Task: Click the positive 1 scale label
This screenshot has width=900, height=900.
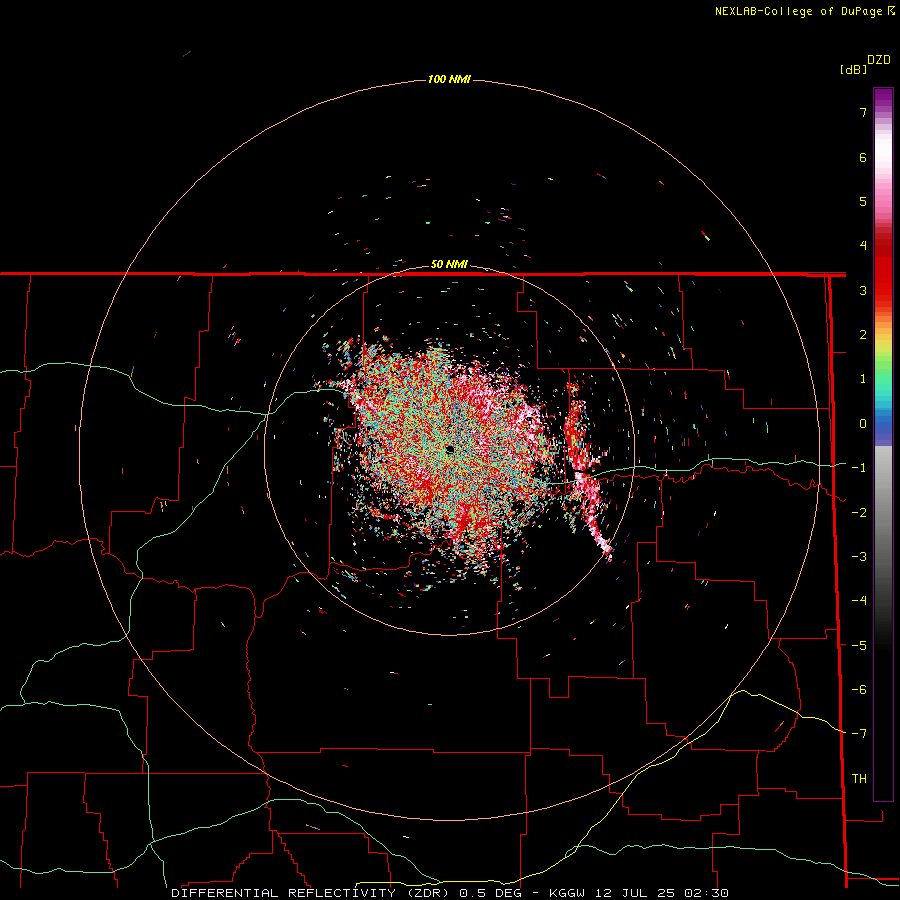Action: click(863, 379)
